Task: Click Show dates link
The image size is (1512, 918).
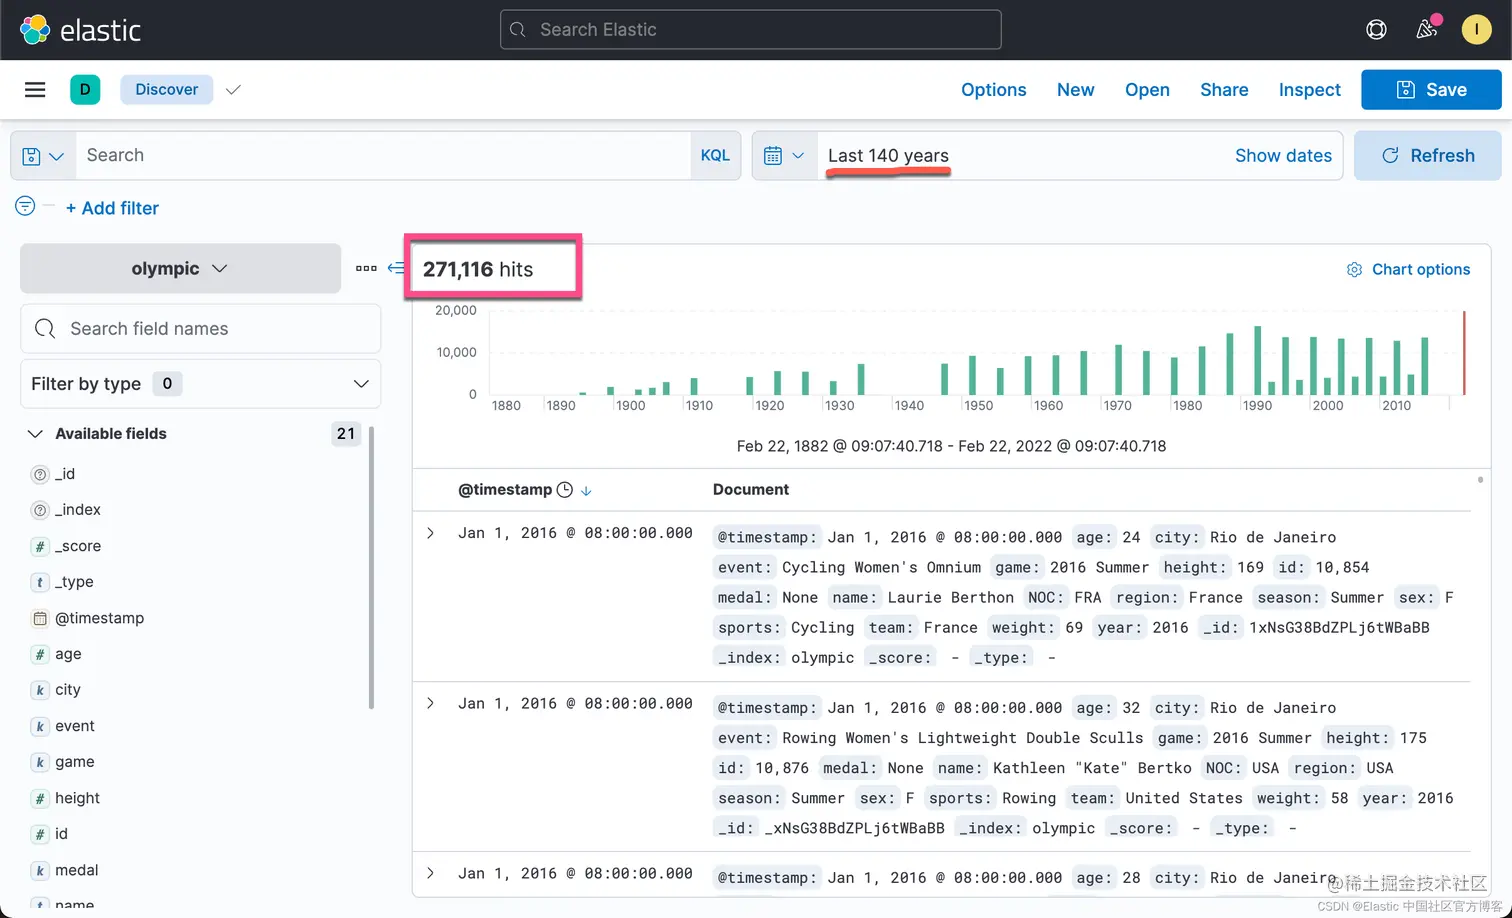Action: coord(1283,156)
